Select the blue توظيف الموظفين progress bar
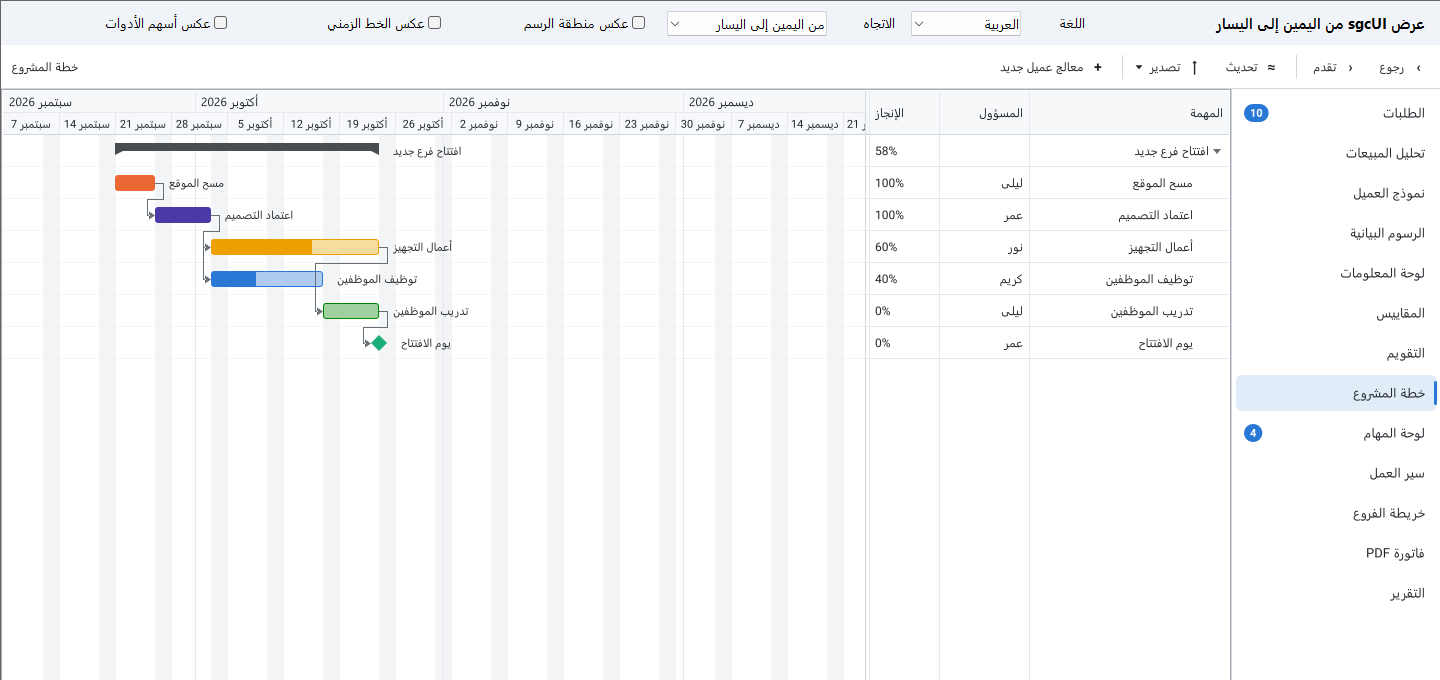Image resolution: width=1440 pixels, height=680 pixels. (267, 279)
